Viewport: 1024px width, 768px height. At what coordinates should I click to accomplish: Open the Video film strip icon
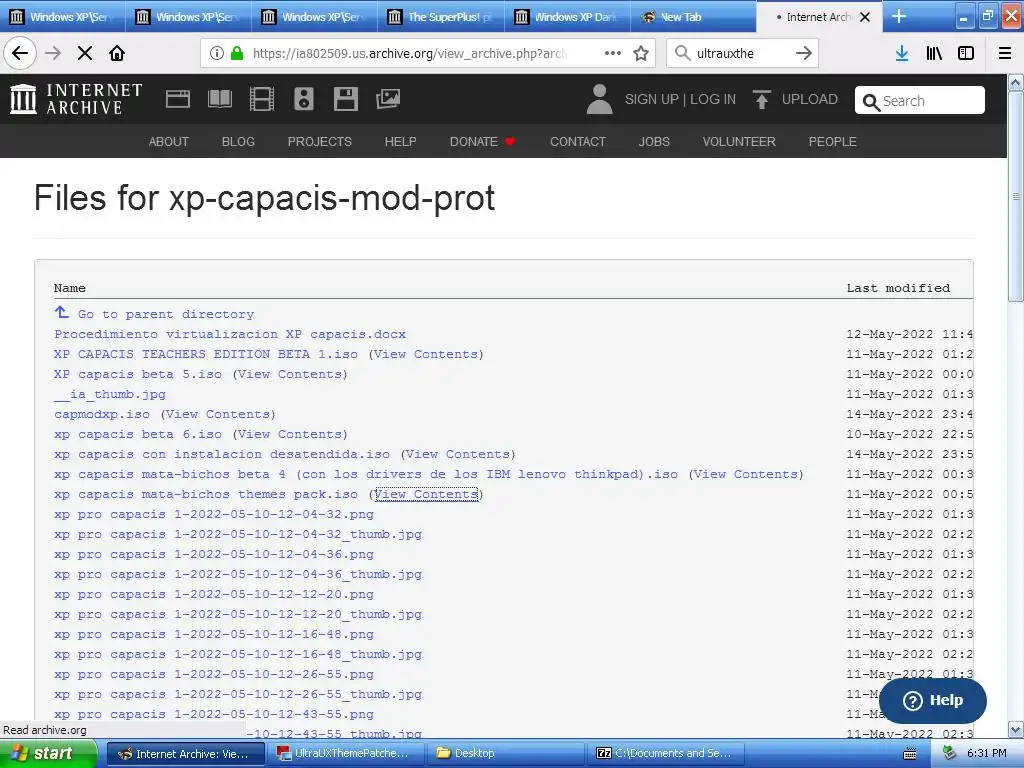coord(262,99)
